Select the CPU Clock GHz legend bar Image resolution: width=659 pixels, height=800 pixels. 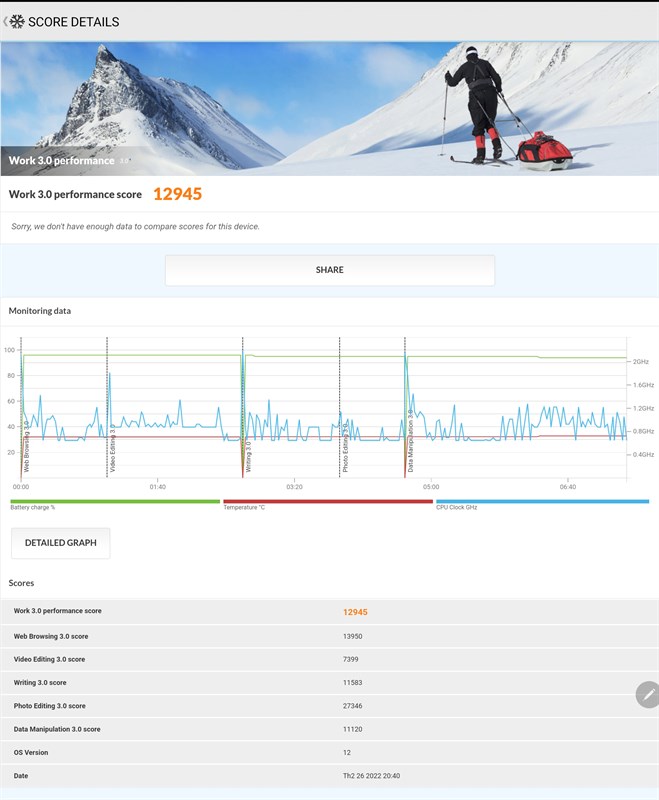pos(542,502)
